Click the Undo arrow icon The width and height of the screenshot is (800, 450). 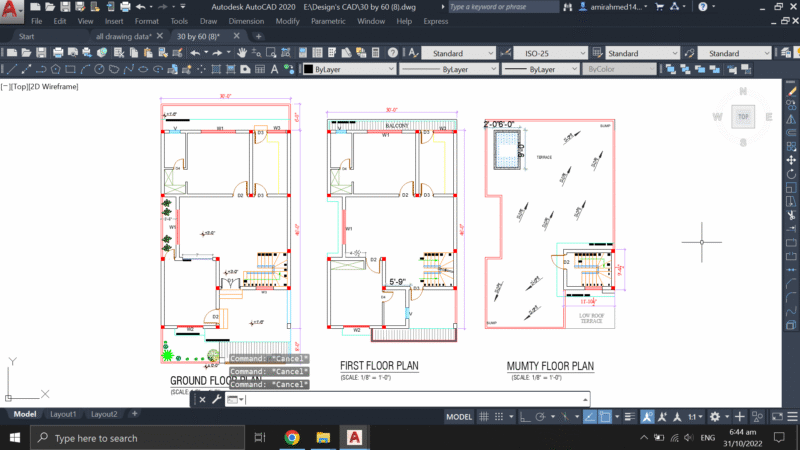pos(195,53)
